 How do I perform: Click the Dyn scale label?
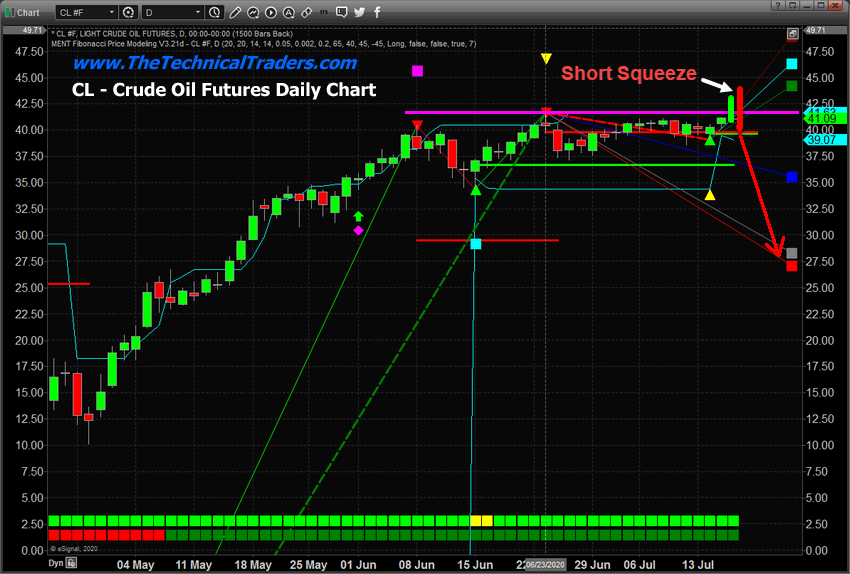coord(56,563)
